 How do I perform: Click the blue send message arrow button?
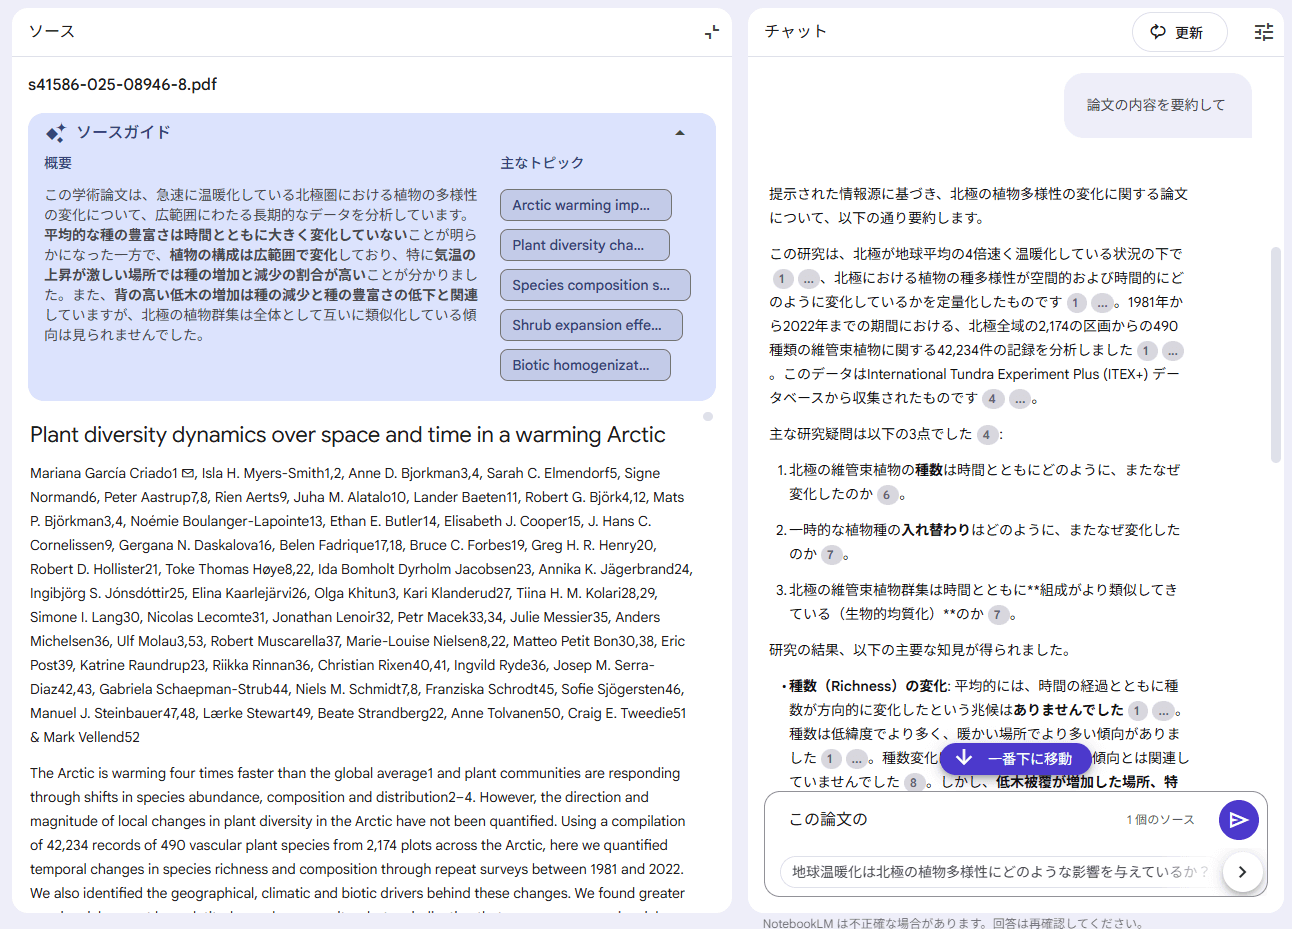1238,820
